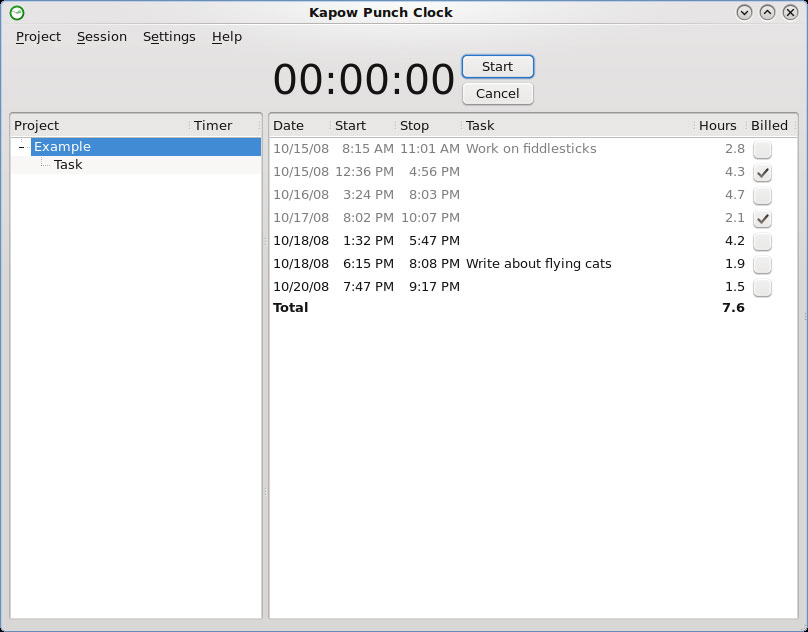Toggle billed for the 1:32 PM session

pos(762,241)
